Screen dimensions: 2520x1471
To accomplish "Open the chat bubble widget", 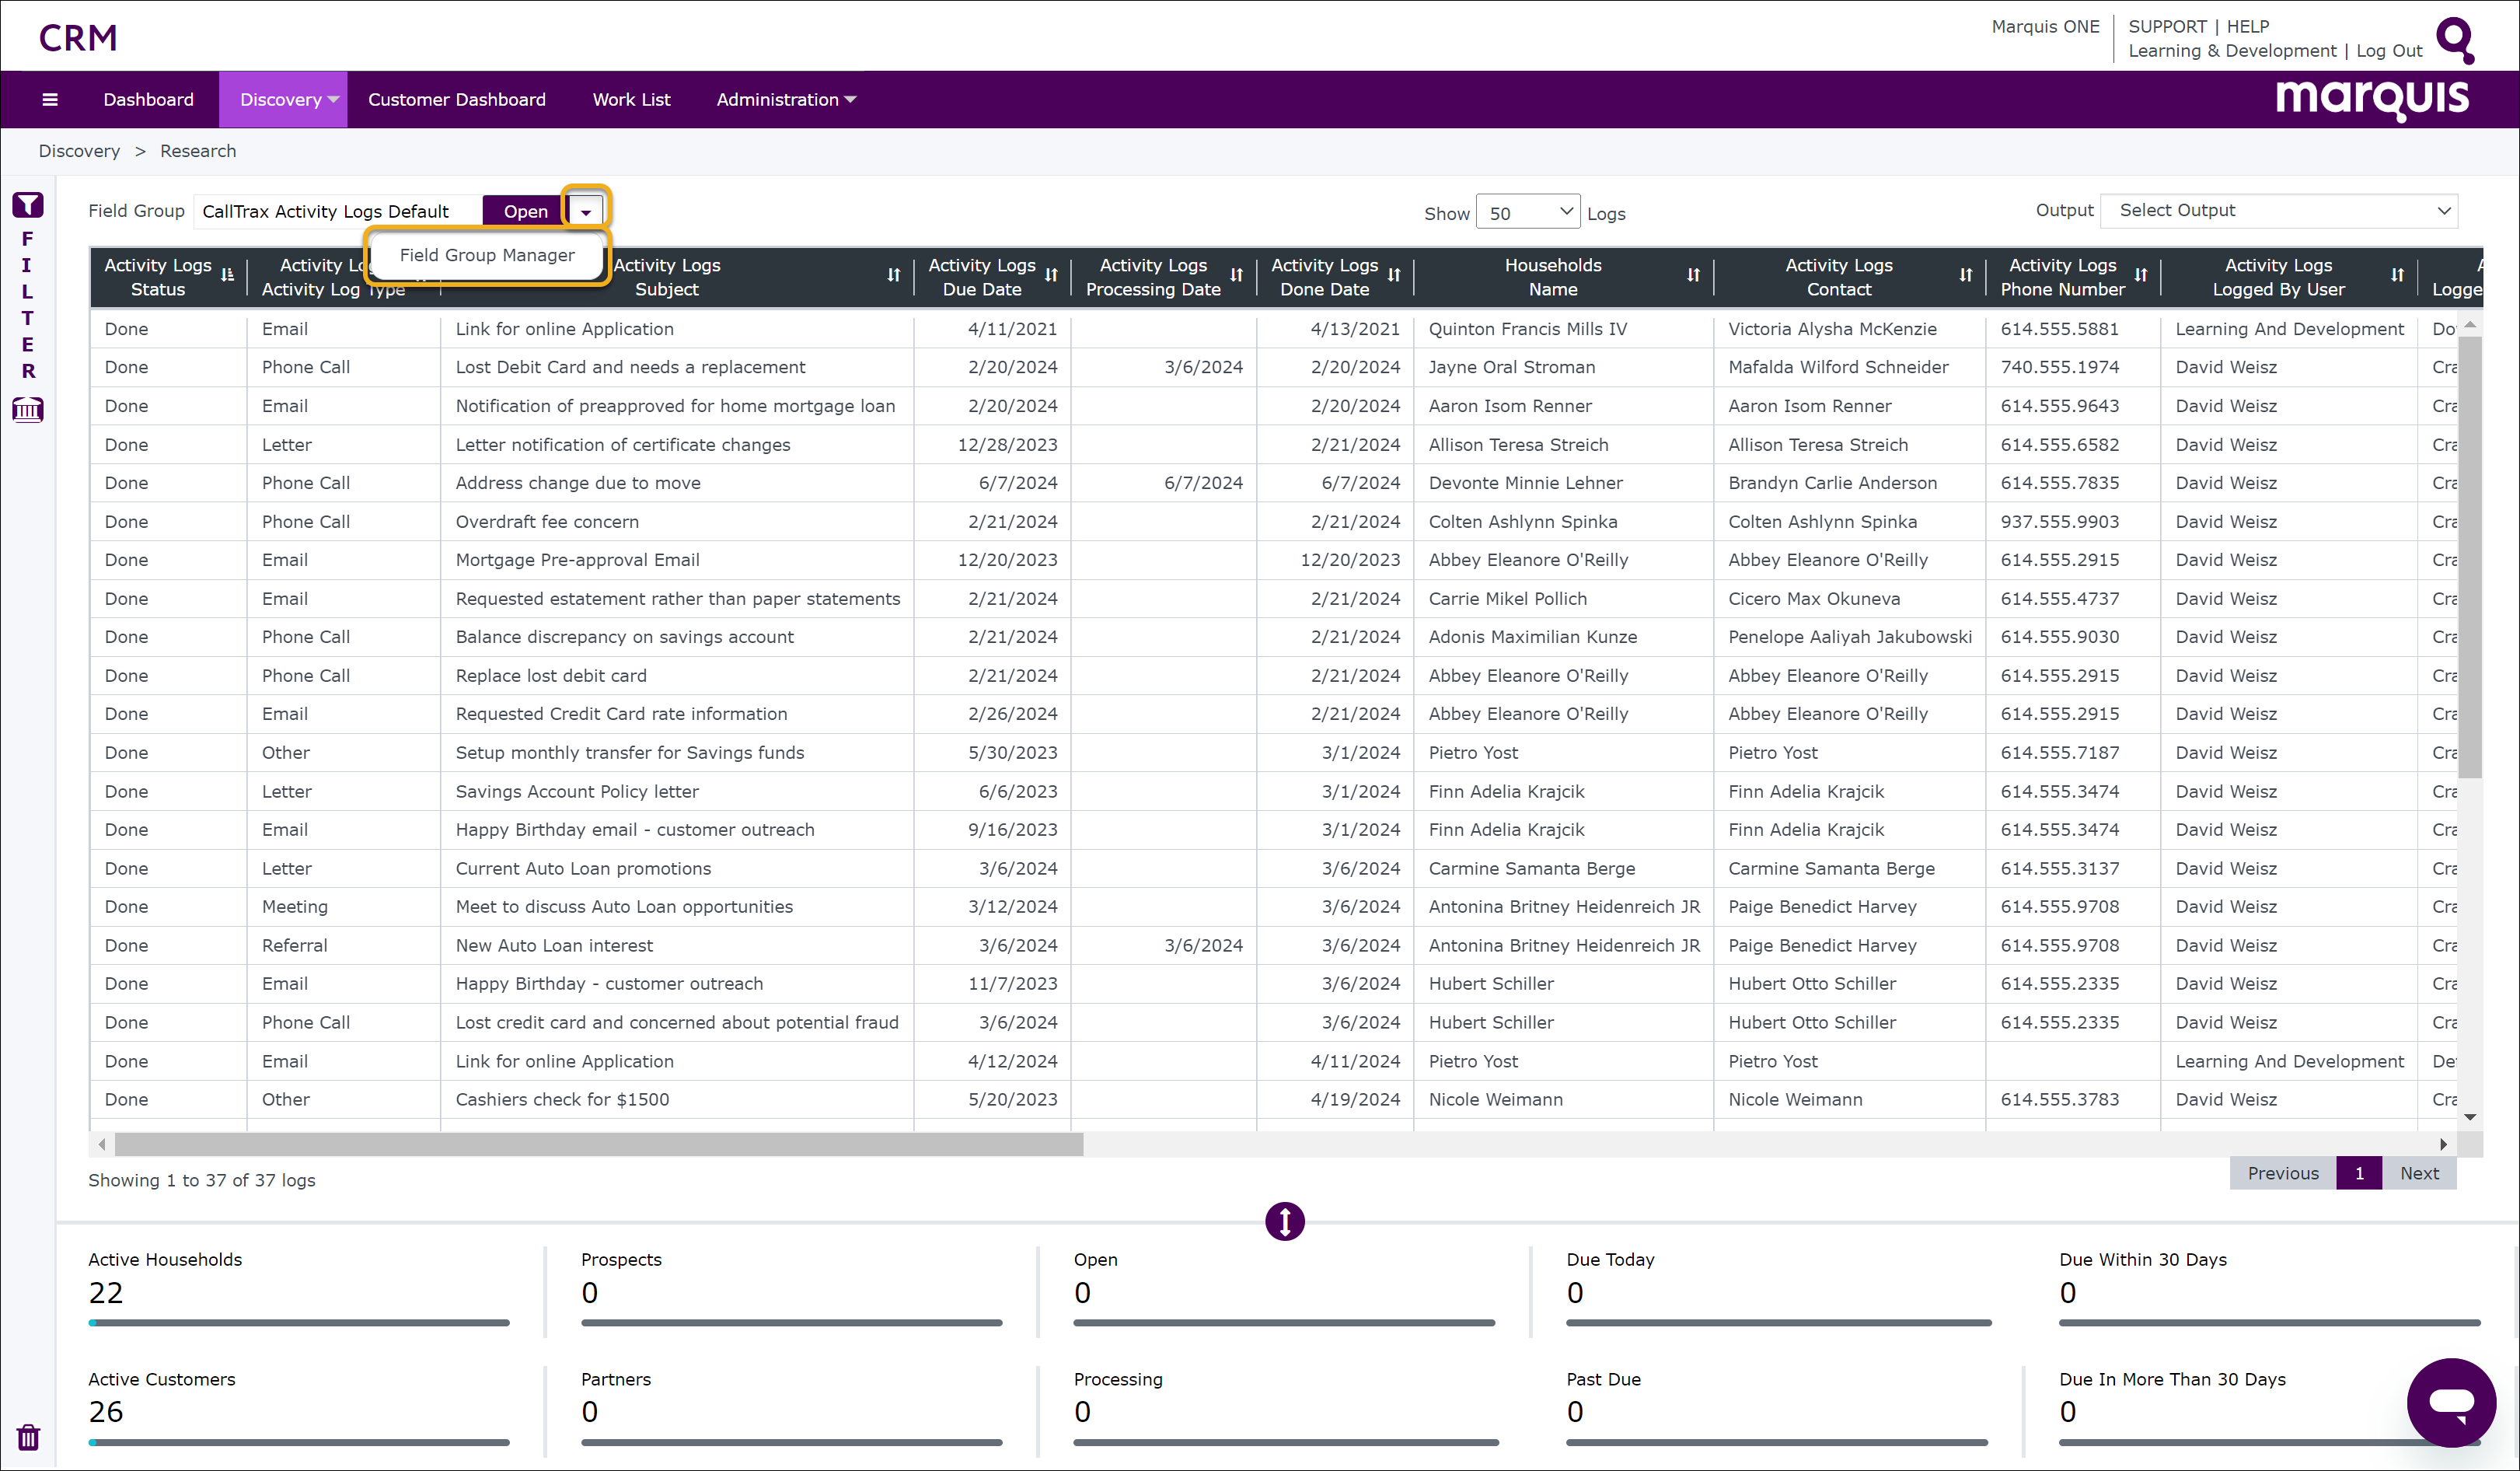I will pos(2451,1402).
